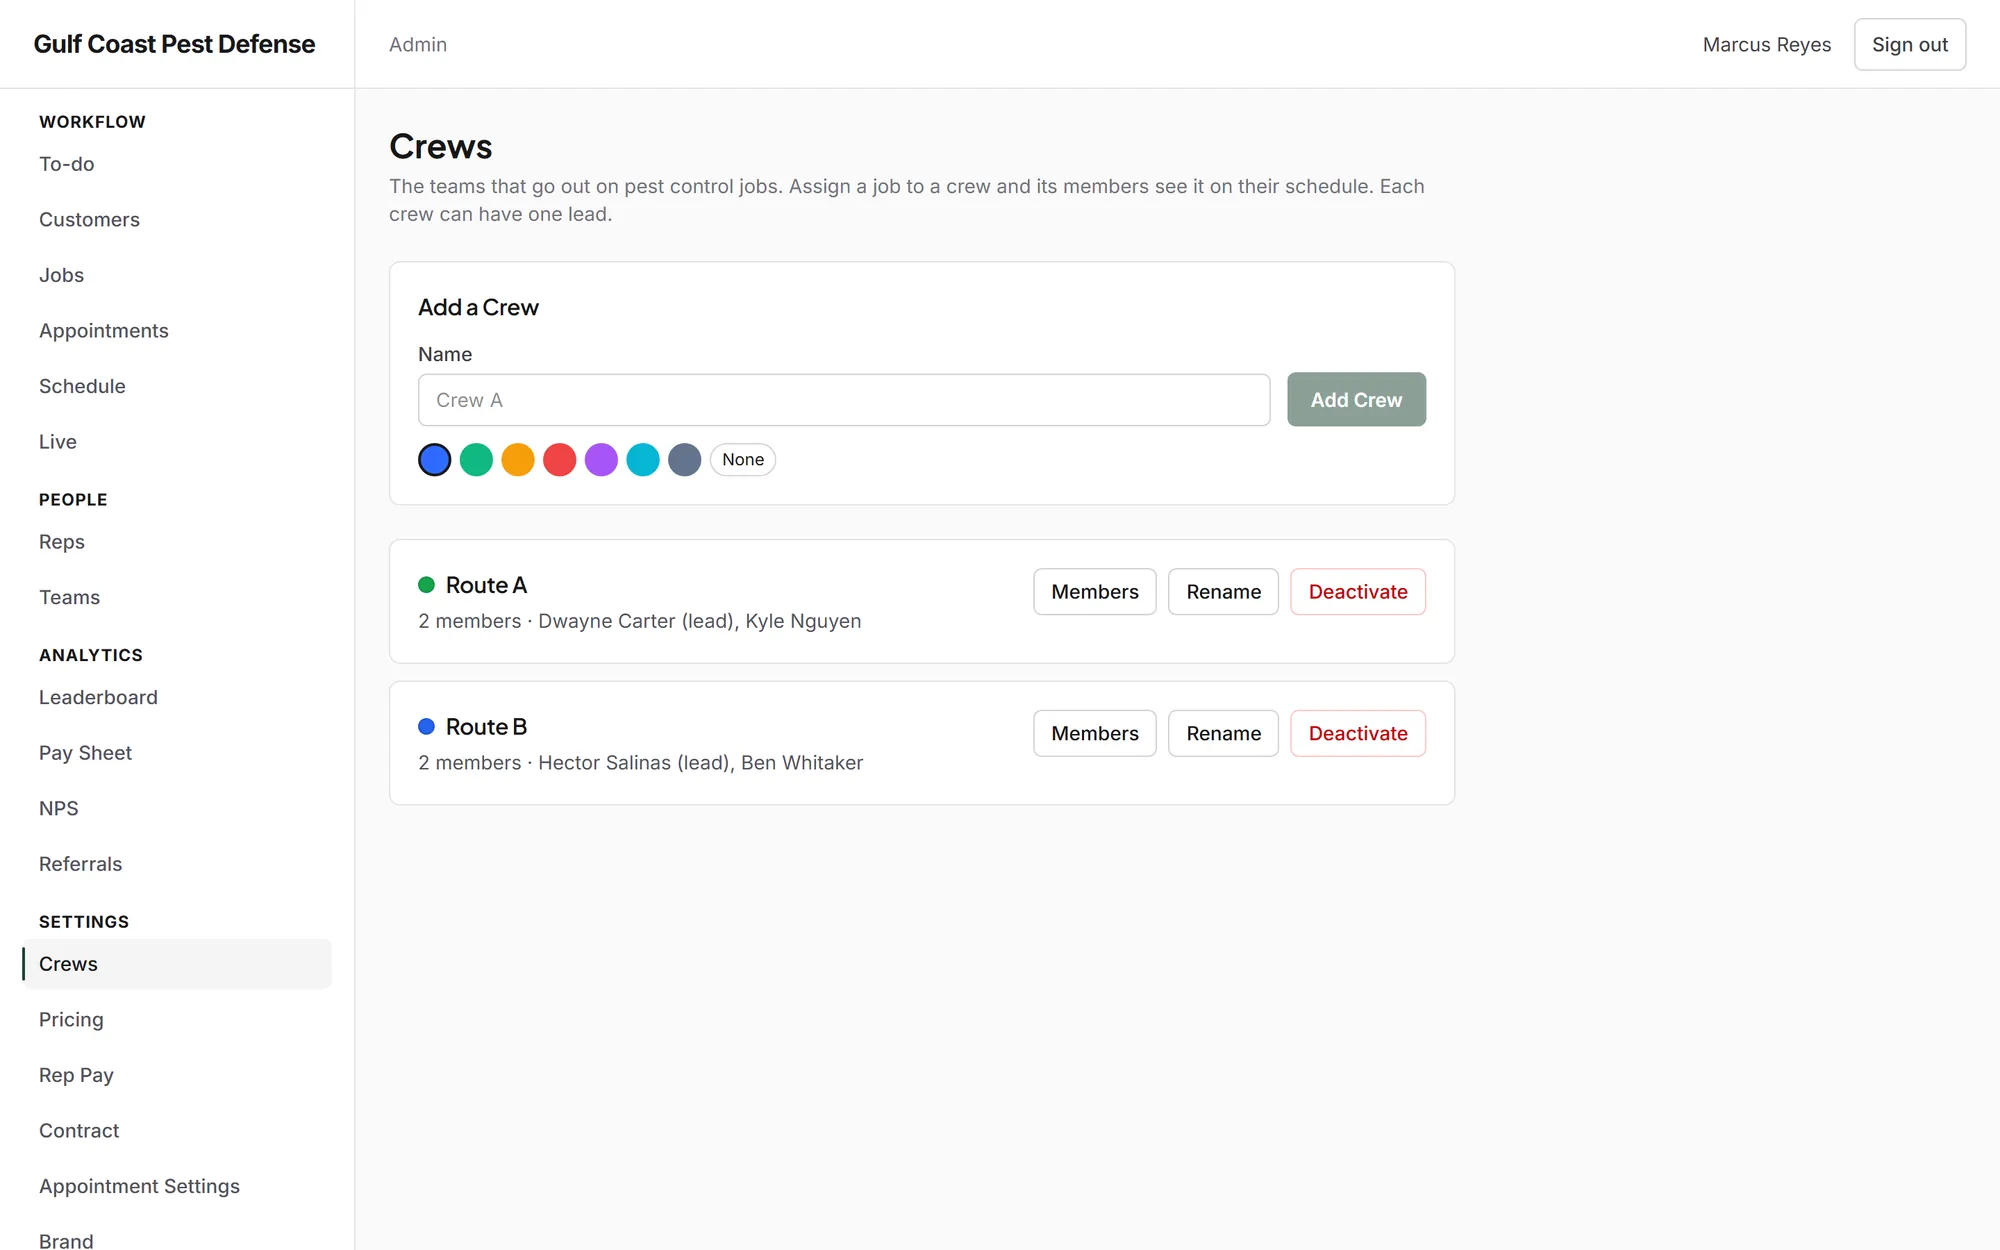
Task: Click the Gulf Coast Pest Defense logo
Action: tap(174, 44)
